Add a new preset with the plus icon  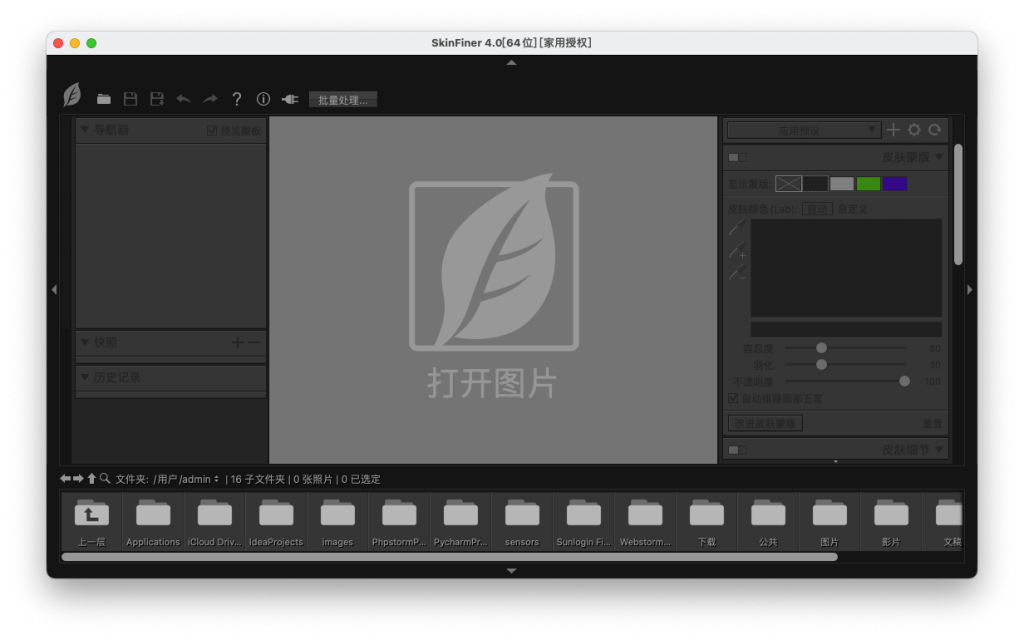pyautogui.click(x=893, y=130)
